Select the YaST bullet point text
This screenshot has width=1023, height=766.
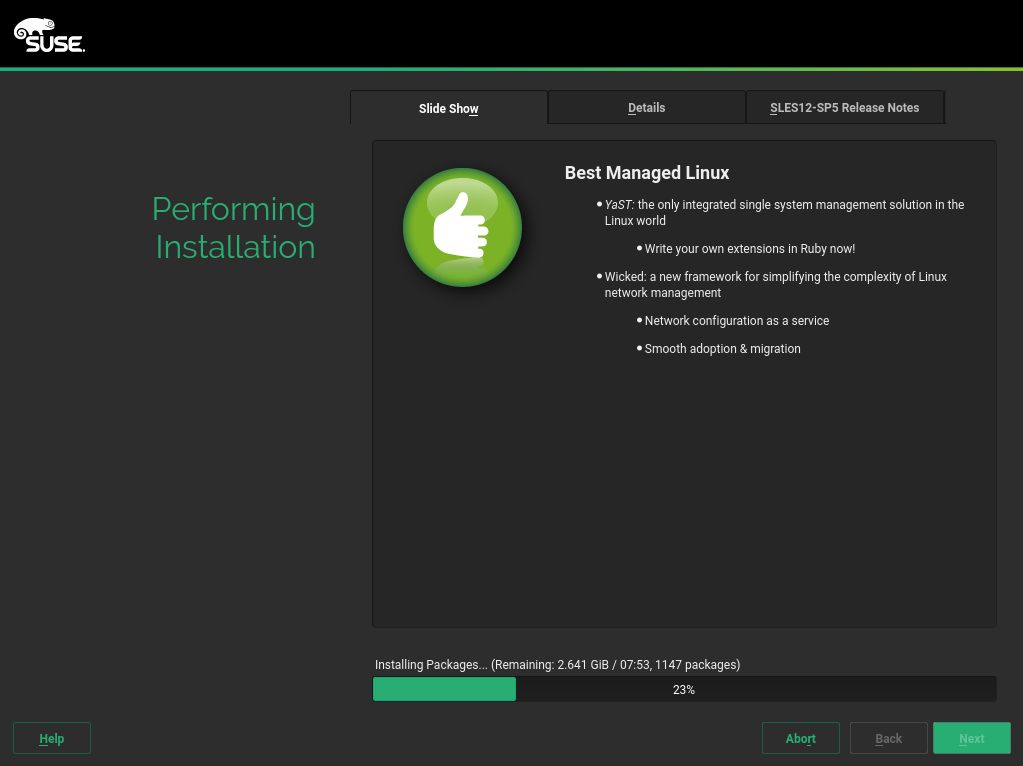[784, 212]
